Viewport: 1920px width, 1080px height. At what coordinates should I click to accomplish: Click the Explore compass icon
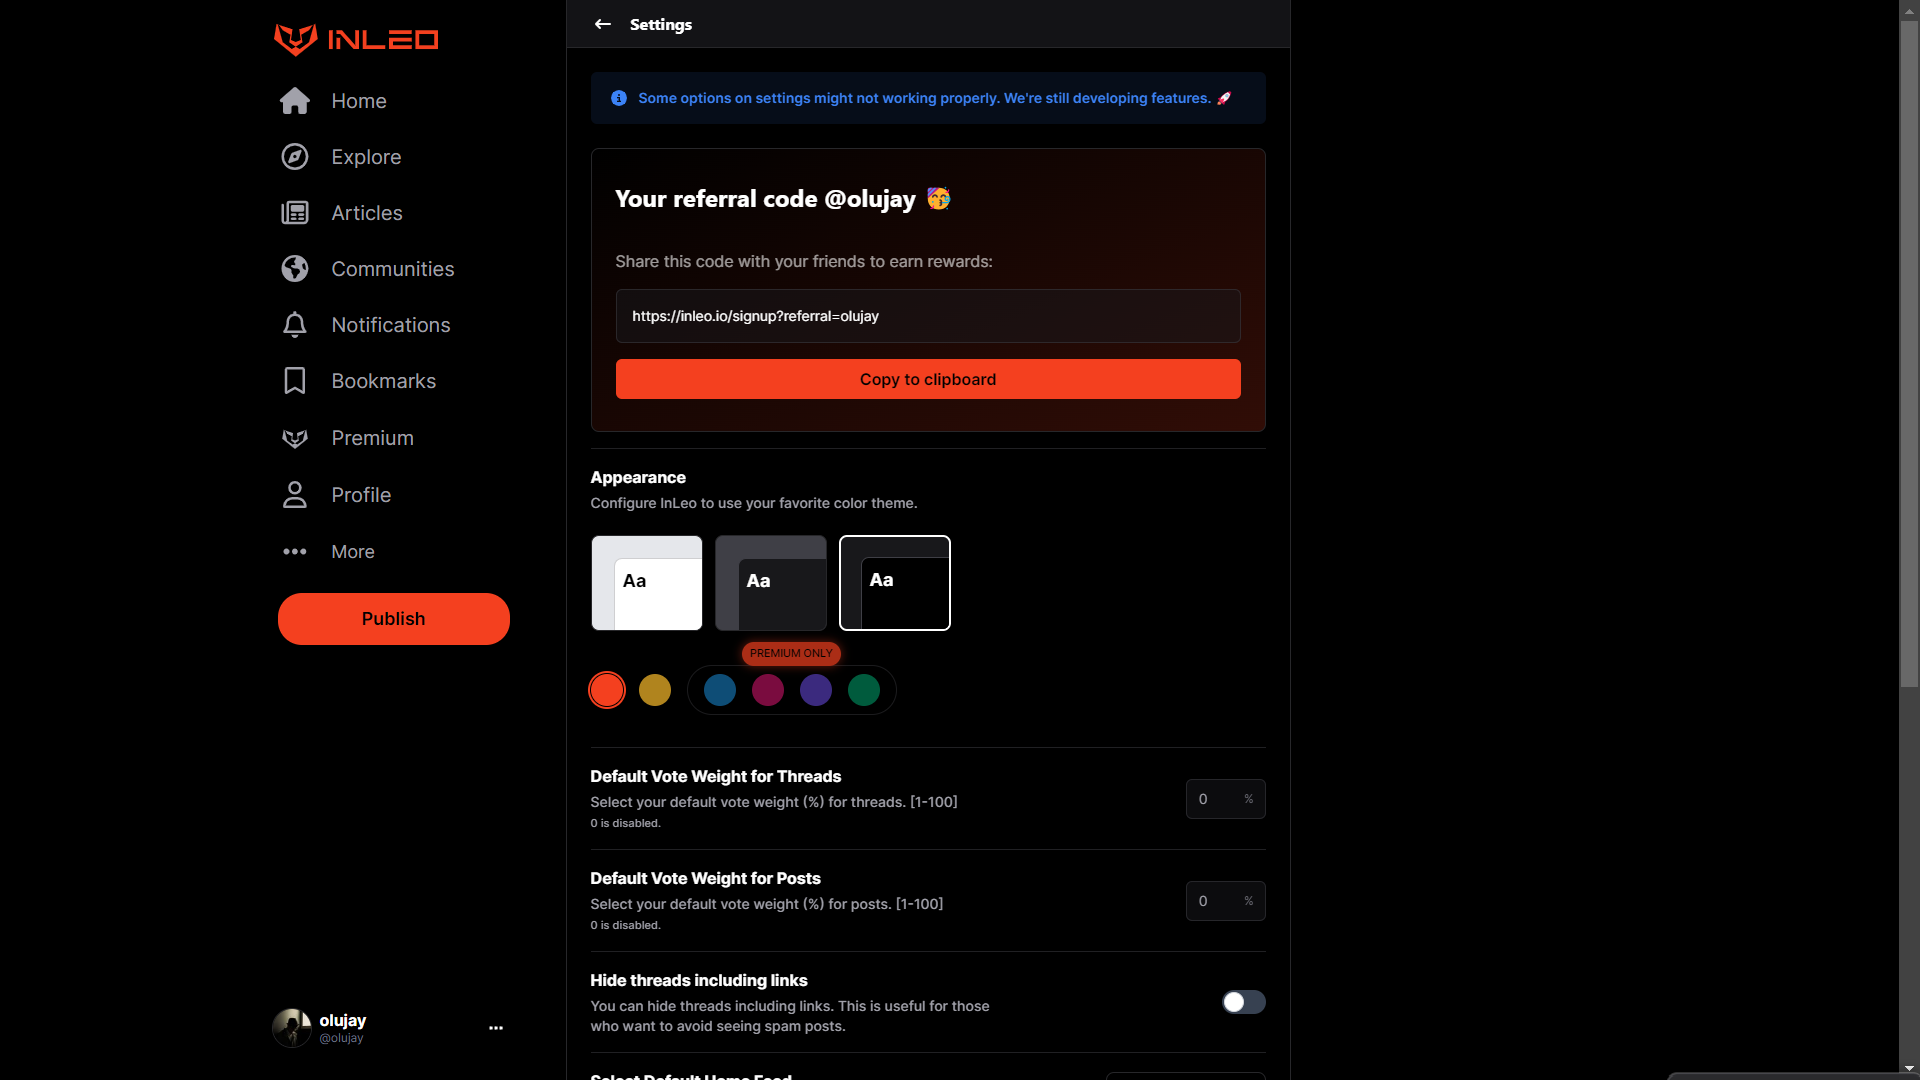click(x=295, y=157)
